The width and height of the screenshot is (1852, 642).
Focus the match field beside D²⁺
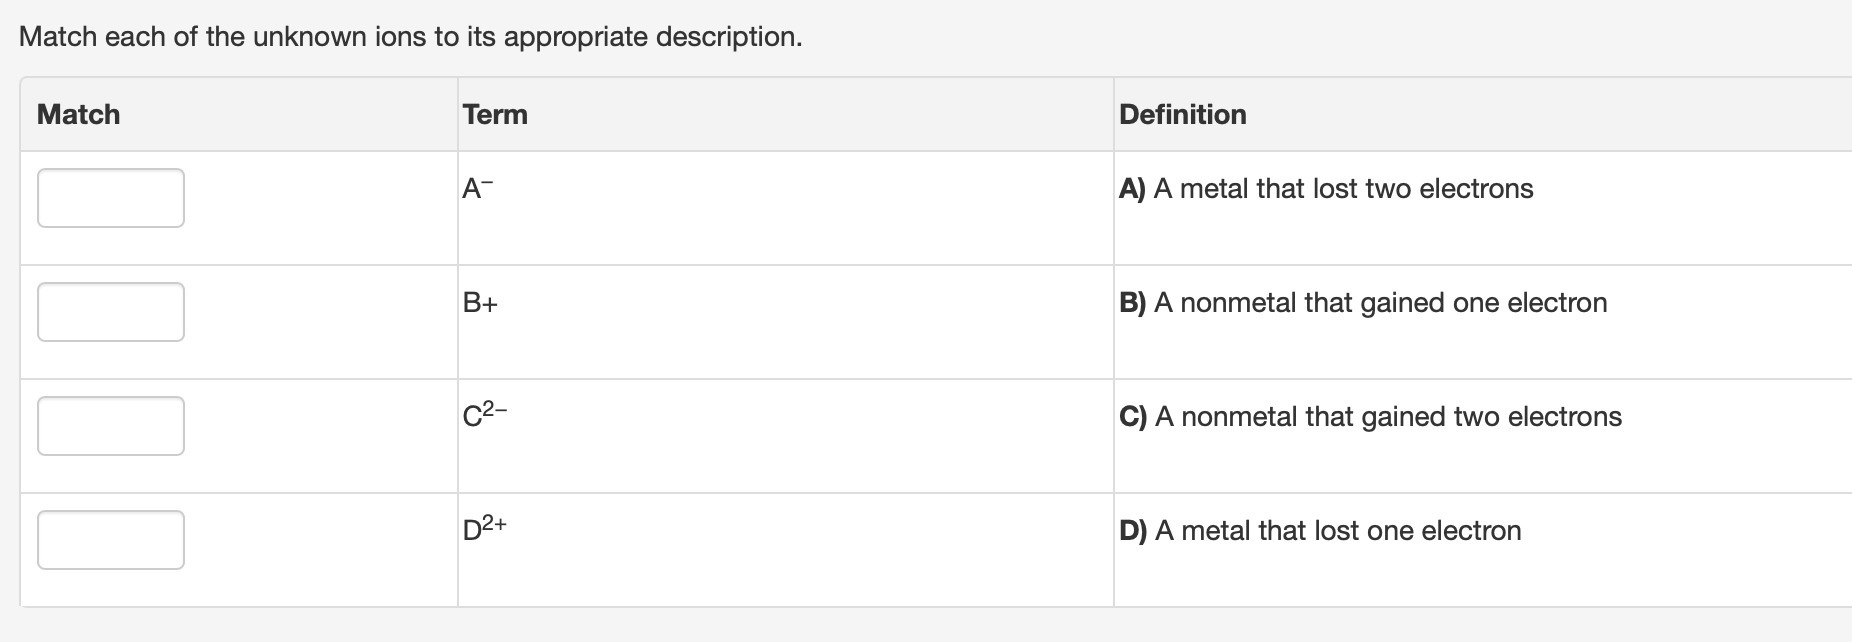pos(111,540)
